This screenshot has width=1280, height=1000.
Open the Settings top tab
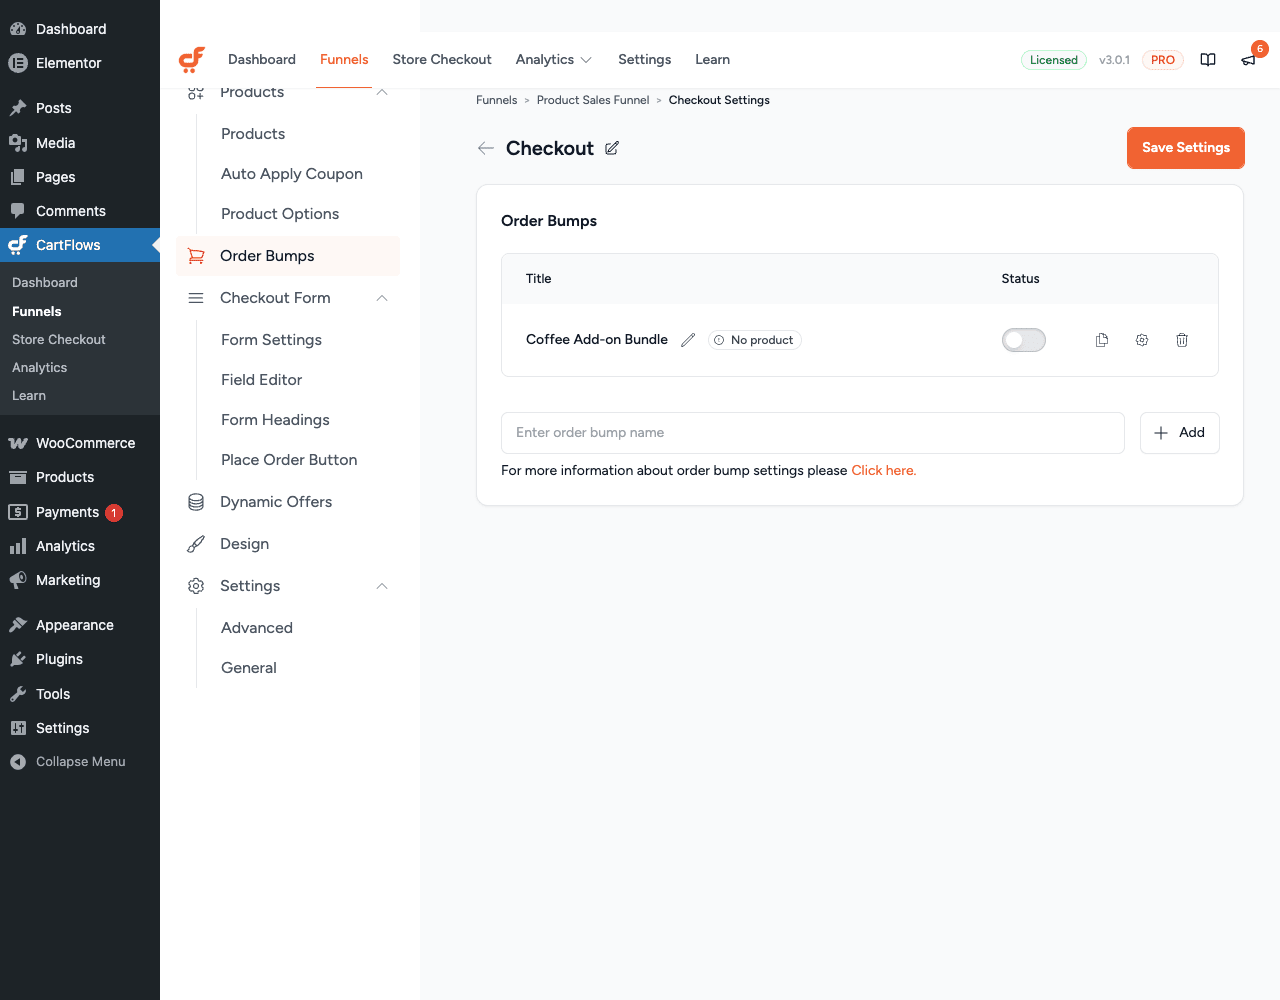pos(645,60)
